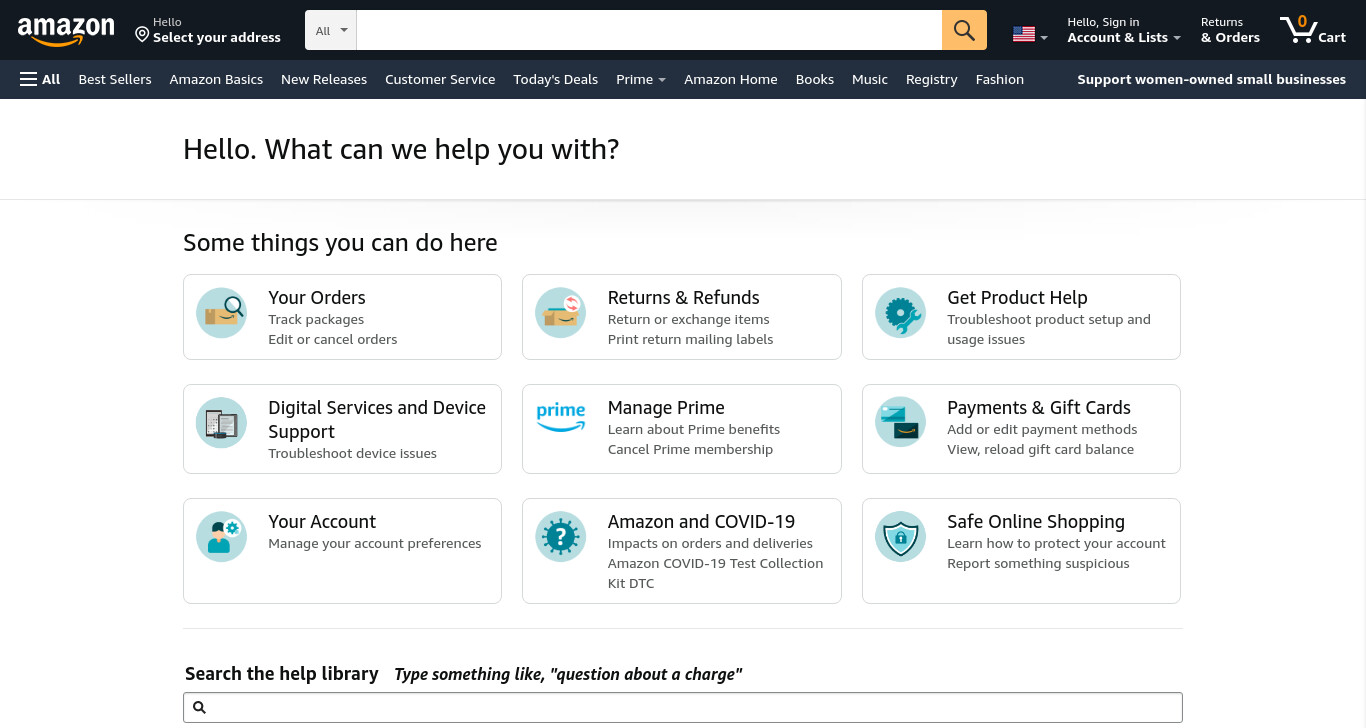The width and height of the screenshot is (1366, 728).
Task: Open Payments & Gift Cards title link
Action: 1039,408
